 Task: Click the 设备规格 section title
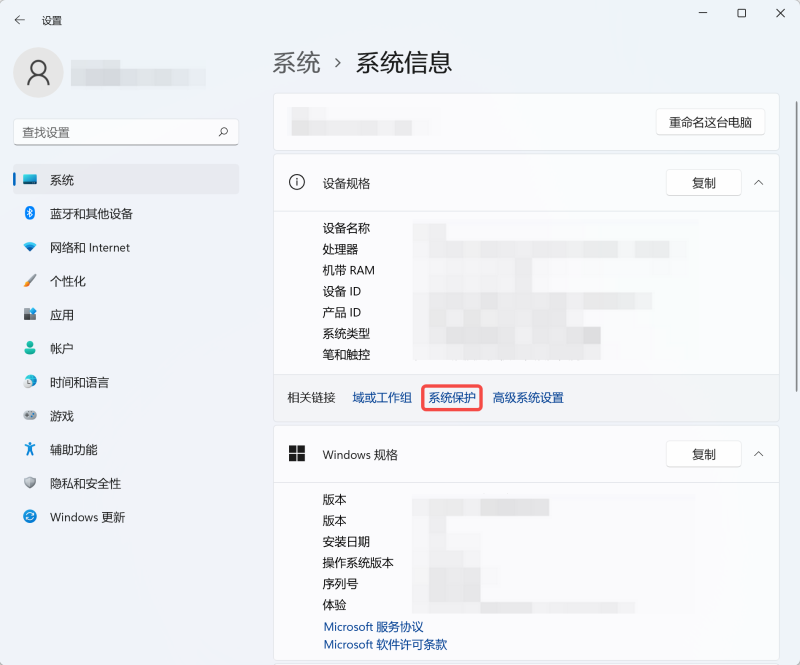pos(346,183)
